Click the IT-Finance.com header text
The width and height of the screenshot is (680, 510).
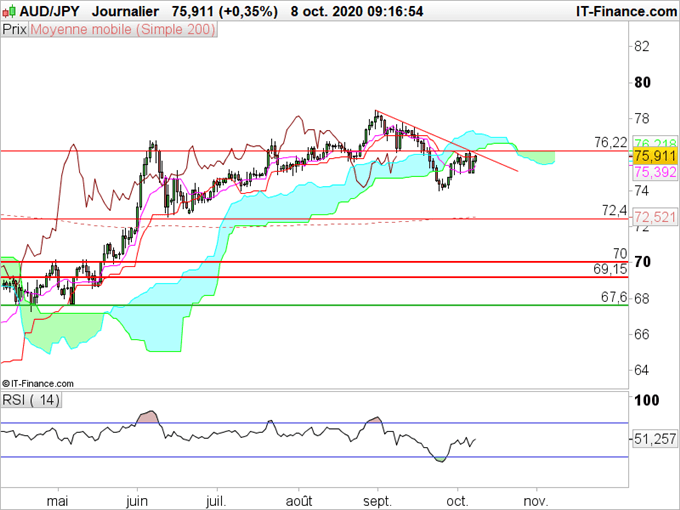pos(626,11)
